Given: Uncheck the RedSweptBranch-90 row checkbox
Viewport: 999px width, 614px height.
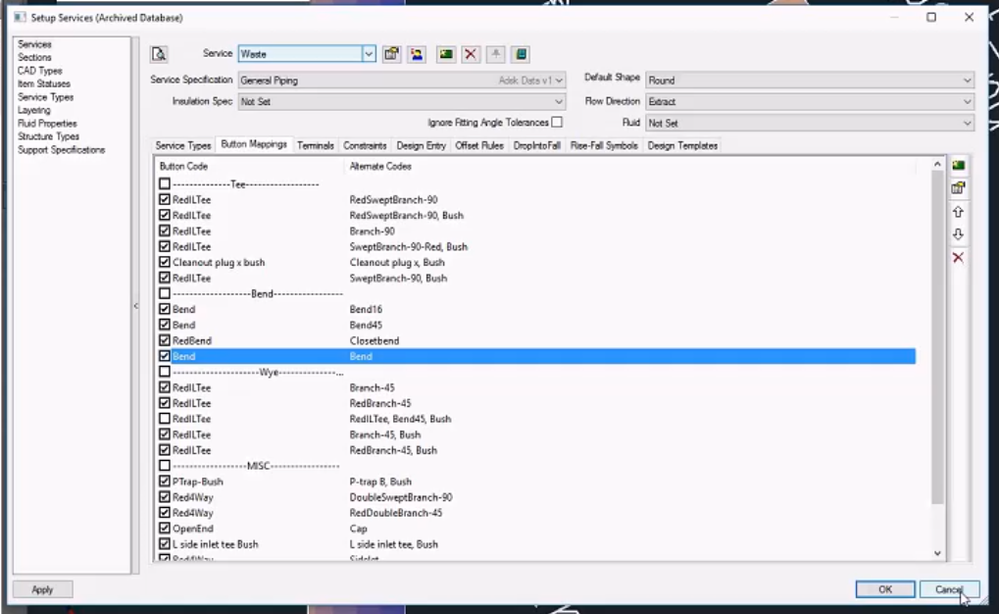Looking at the screenshot, I should click(164, 199).
